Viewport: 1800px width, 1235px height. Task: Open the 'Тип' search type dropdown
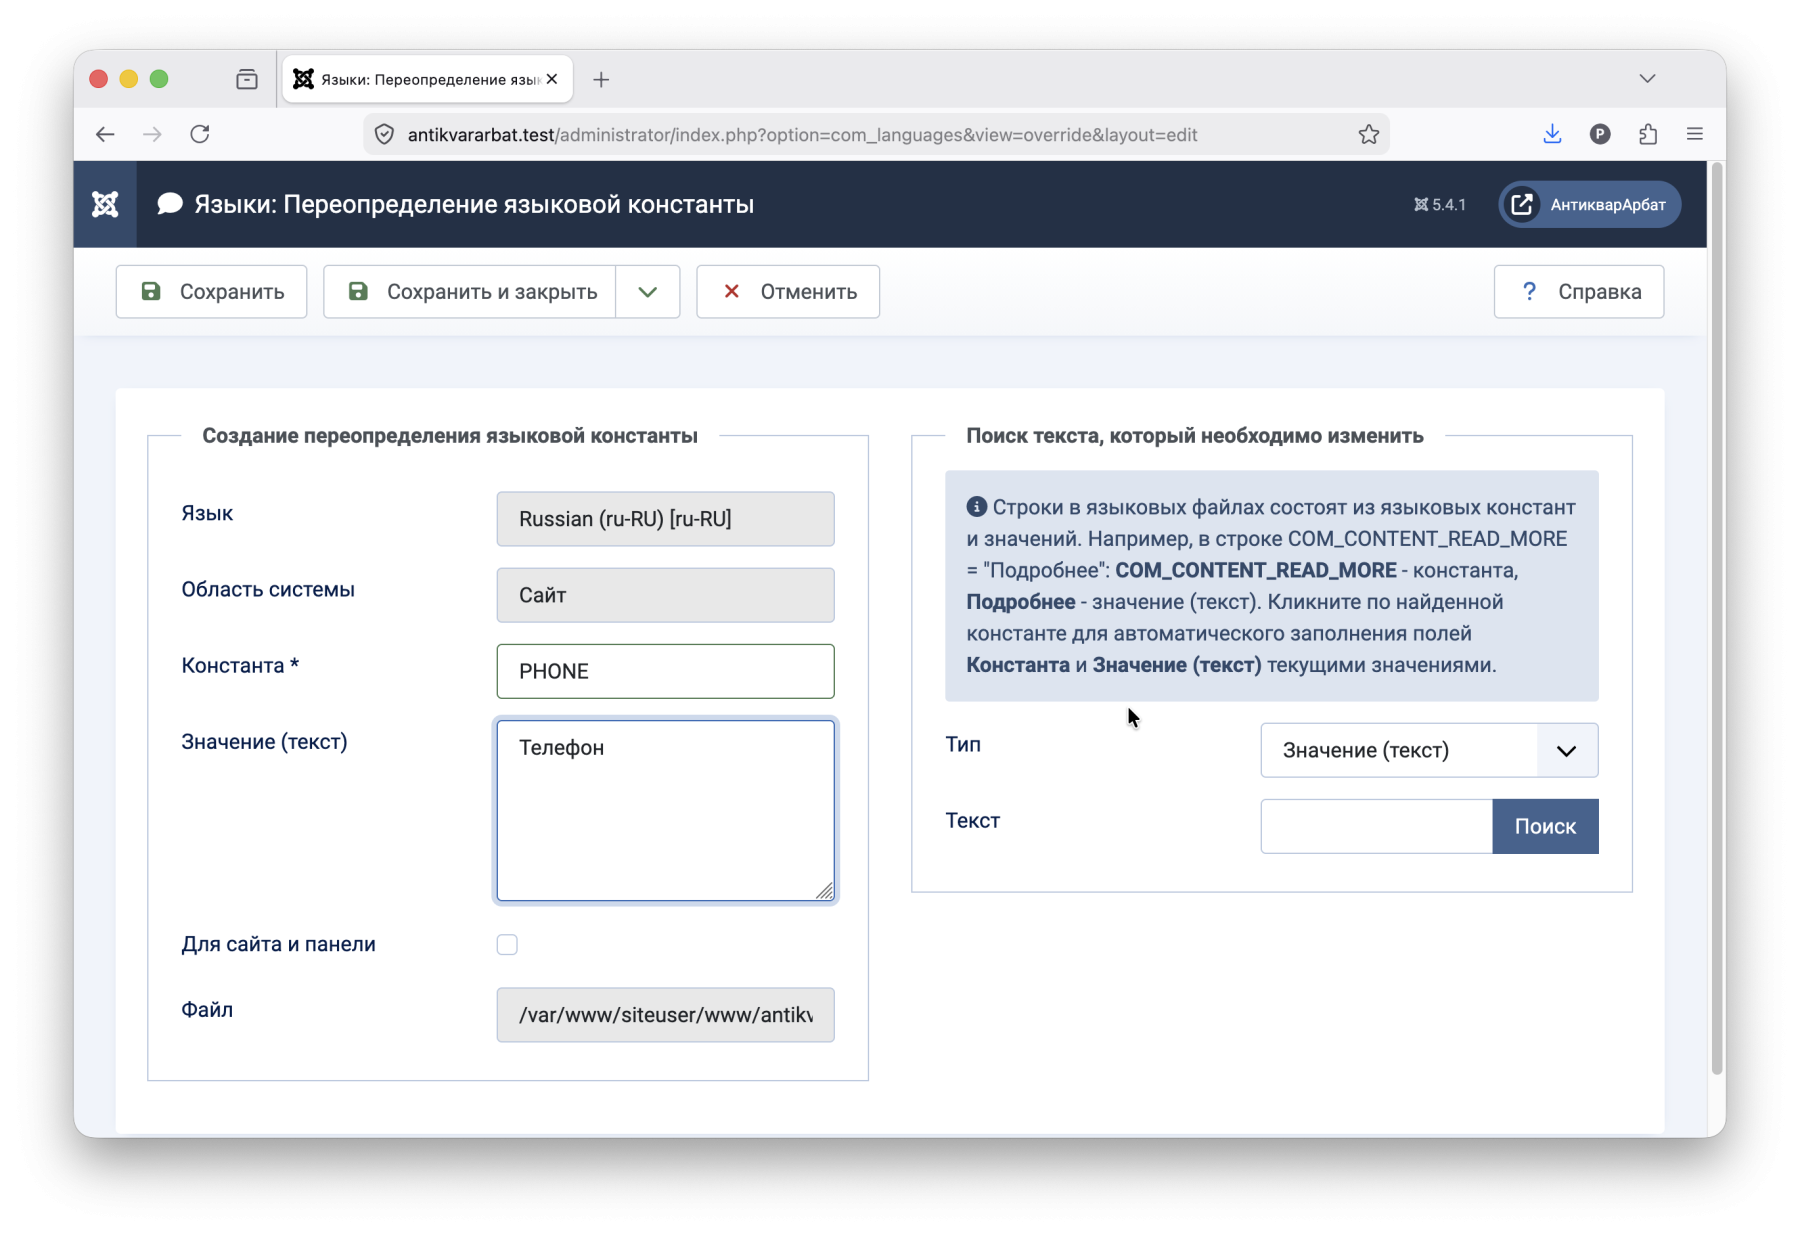tap(1428, 750)
